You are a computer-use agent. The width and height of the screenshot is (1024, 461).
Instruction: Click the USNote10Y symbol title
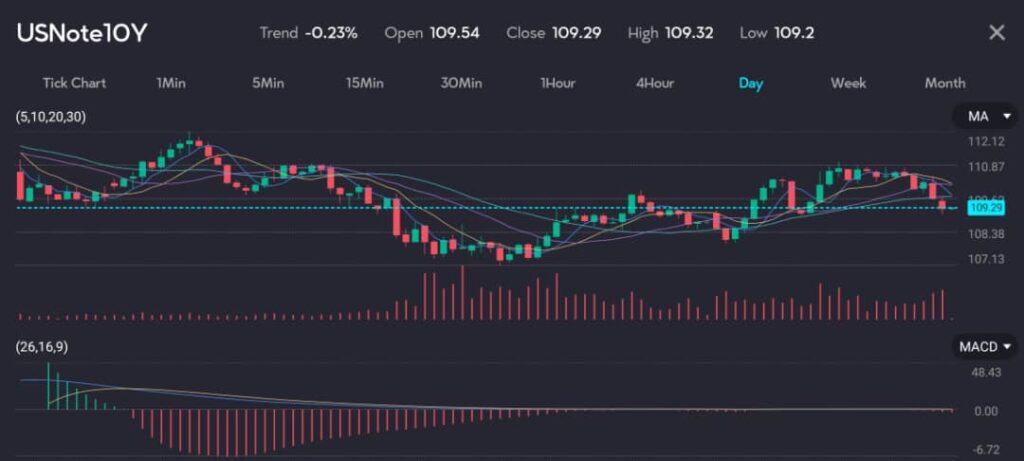click(82, 33)
